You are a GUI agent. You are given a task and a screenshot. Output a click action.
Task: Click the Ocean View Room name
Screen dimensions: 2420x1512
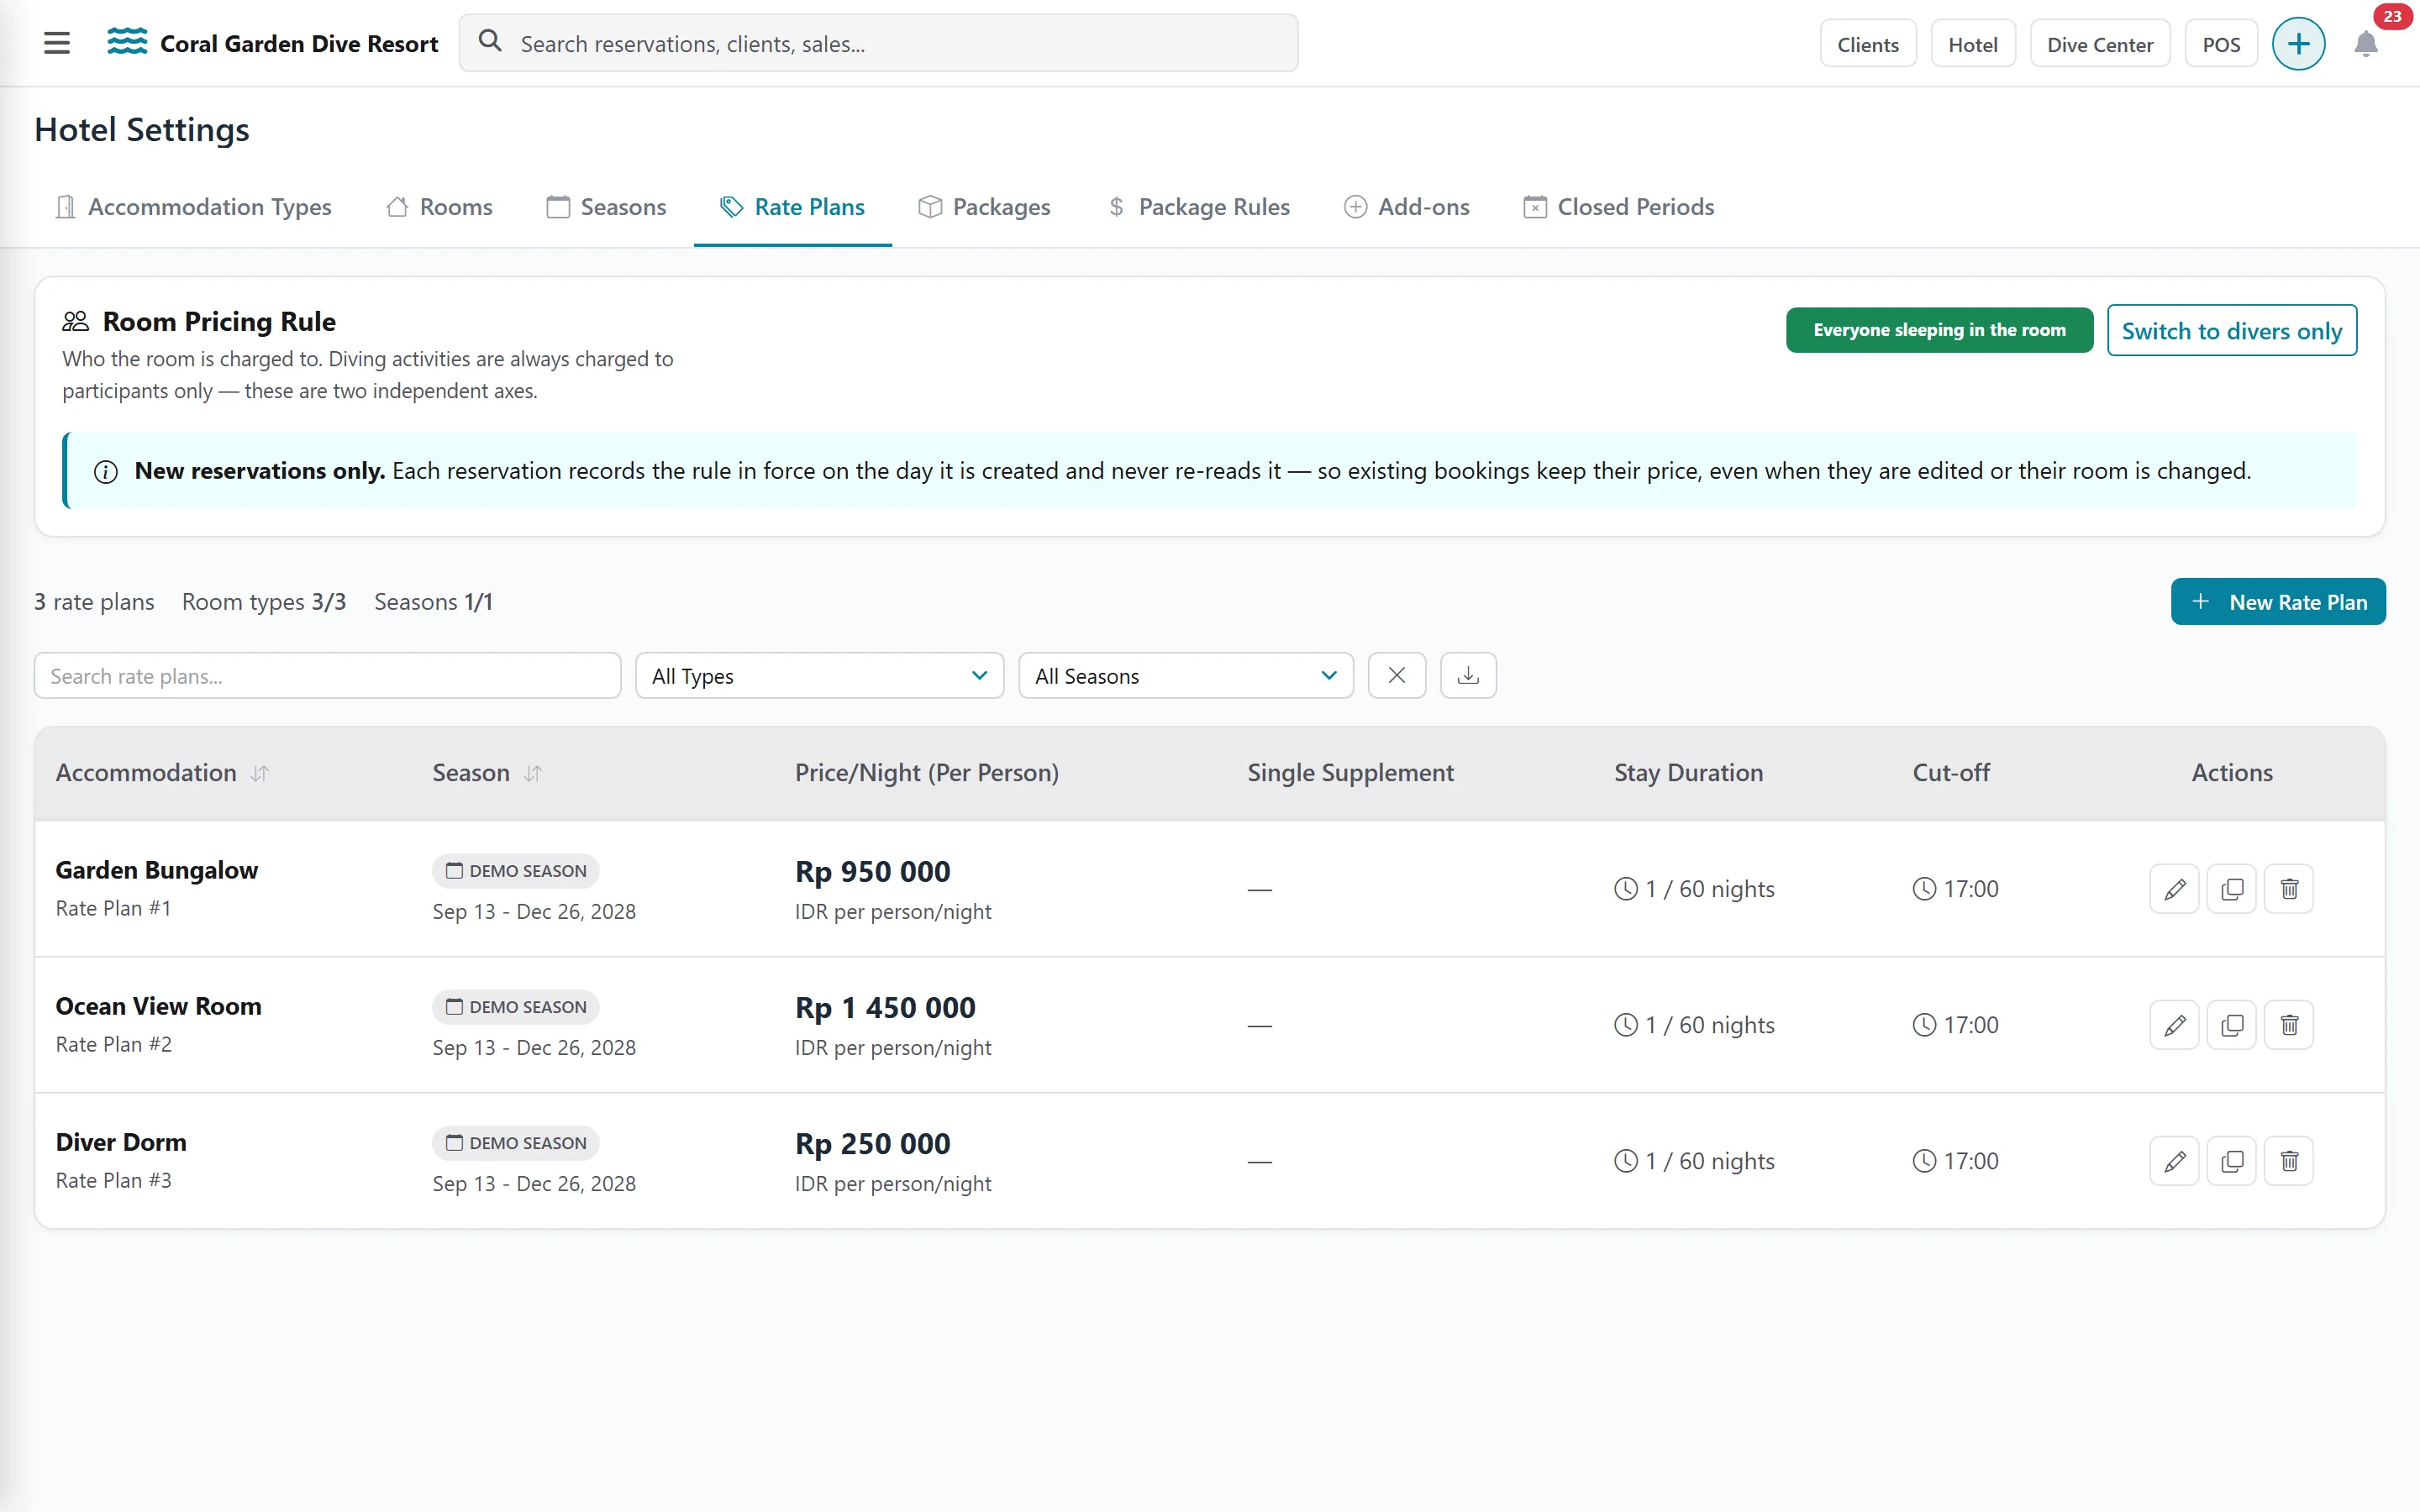[x=158, y=1006]
